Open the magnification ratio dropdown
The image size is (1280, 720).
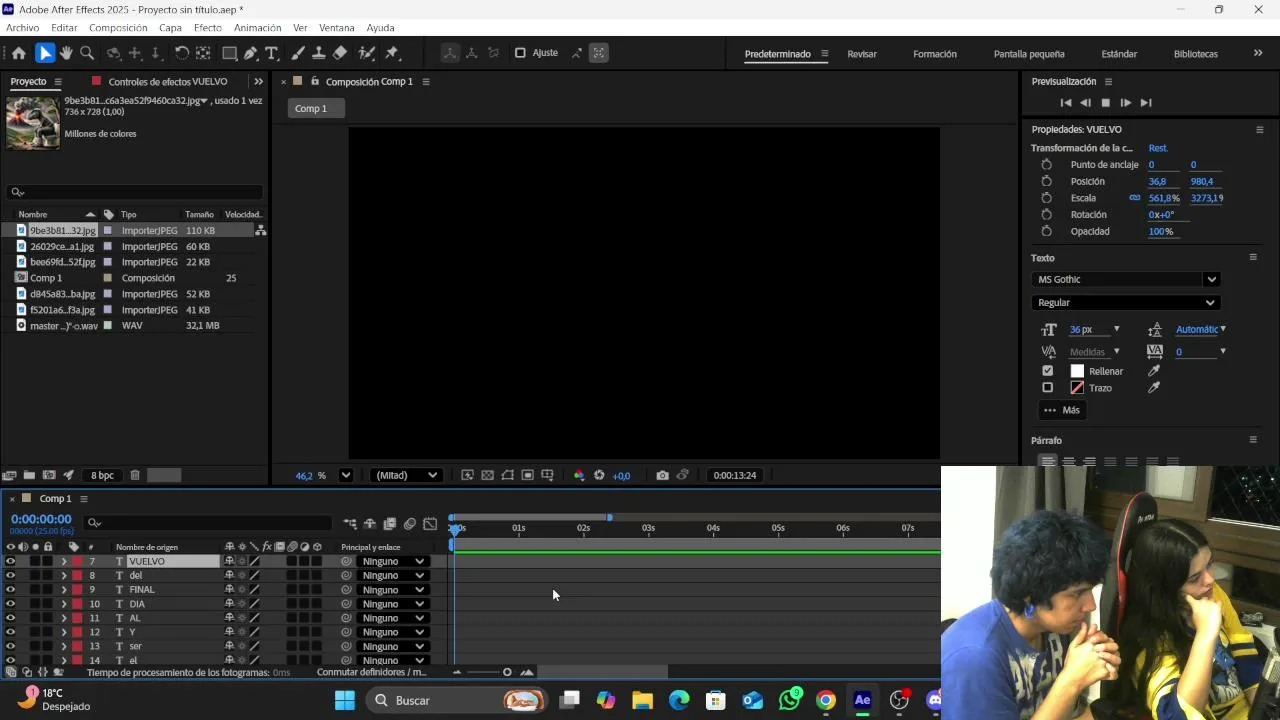point(346,476)
